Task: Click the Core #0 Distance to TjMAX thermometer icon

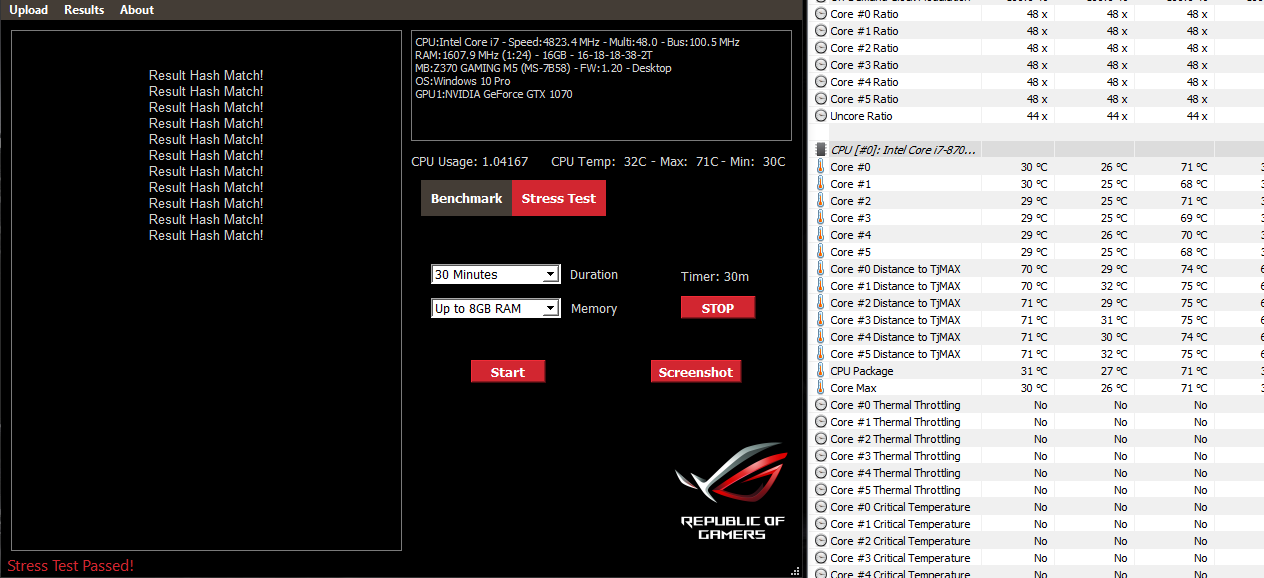Action: [821, 269]
